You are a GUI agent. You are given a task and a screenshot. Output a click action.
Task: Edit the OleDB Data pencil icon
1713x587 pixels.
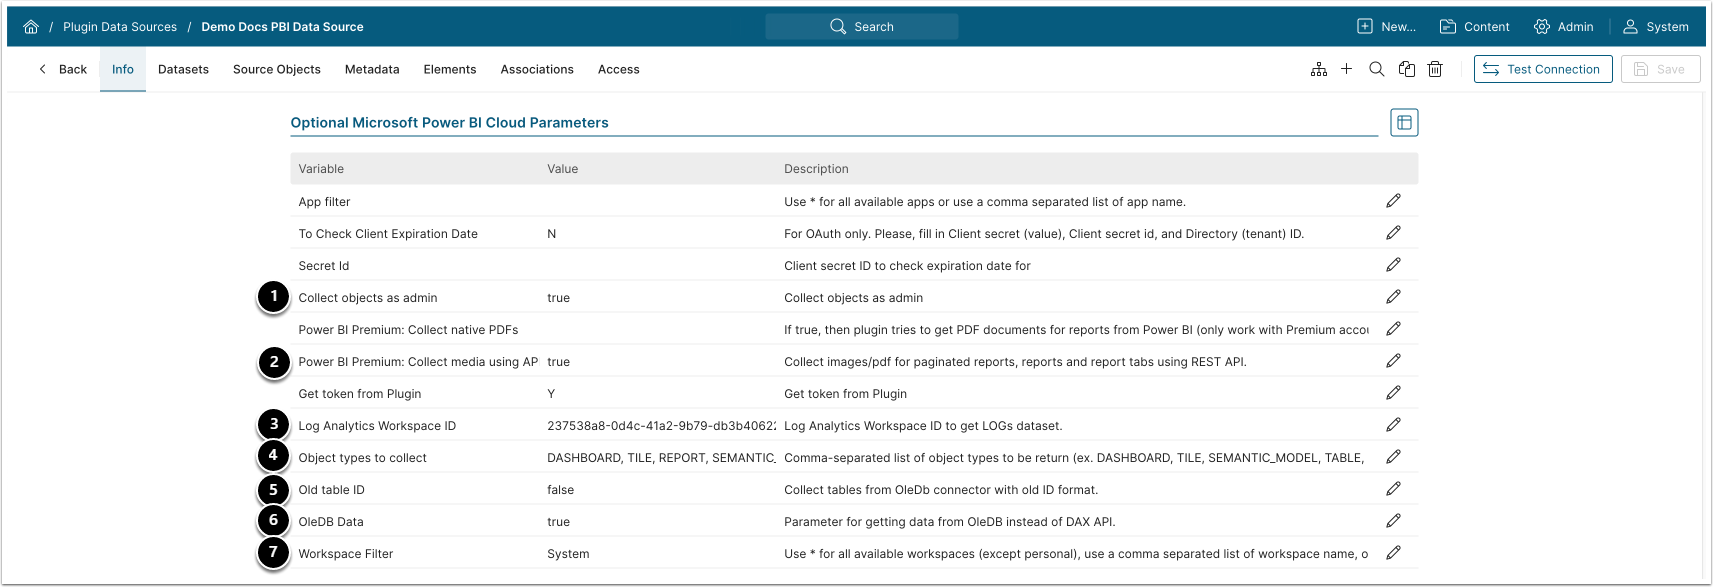click(x=1393, y=521)
